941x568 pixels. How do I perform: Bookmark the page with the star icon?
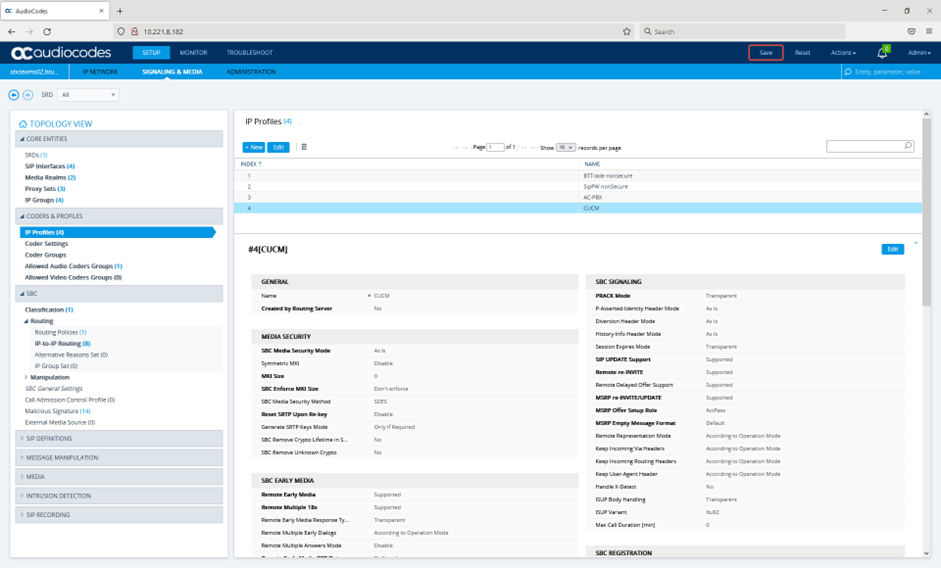click(627, 31)
